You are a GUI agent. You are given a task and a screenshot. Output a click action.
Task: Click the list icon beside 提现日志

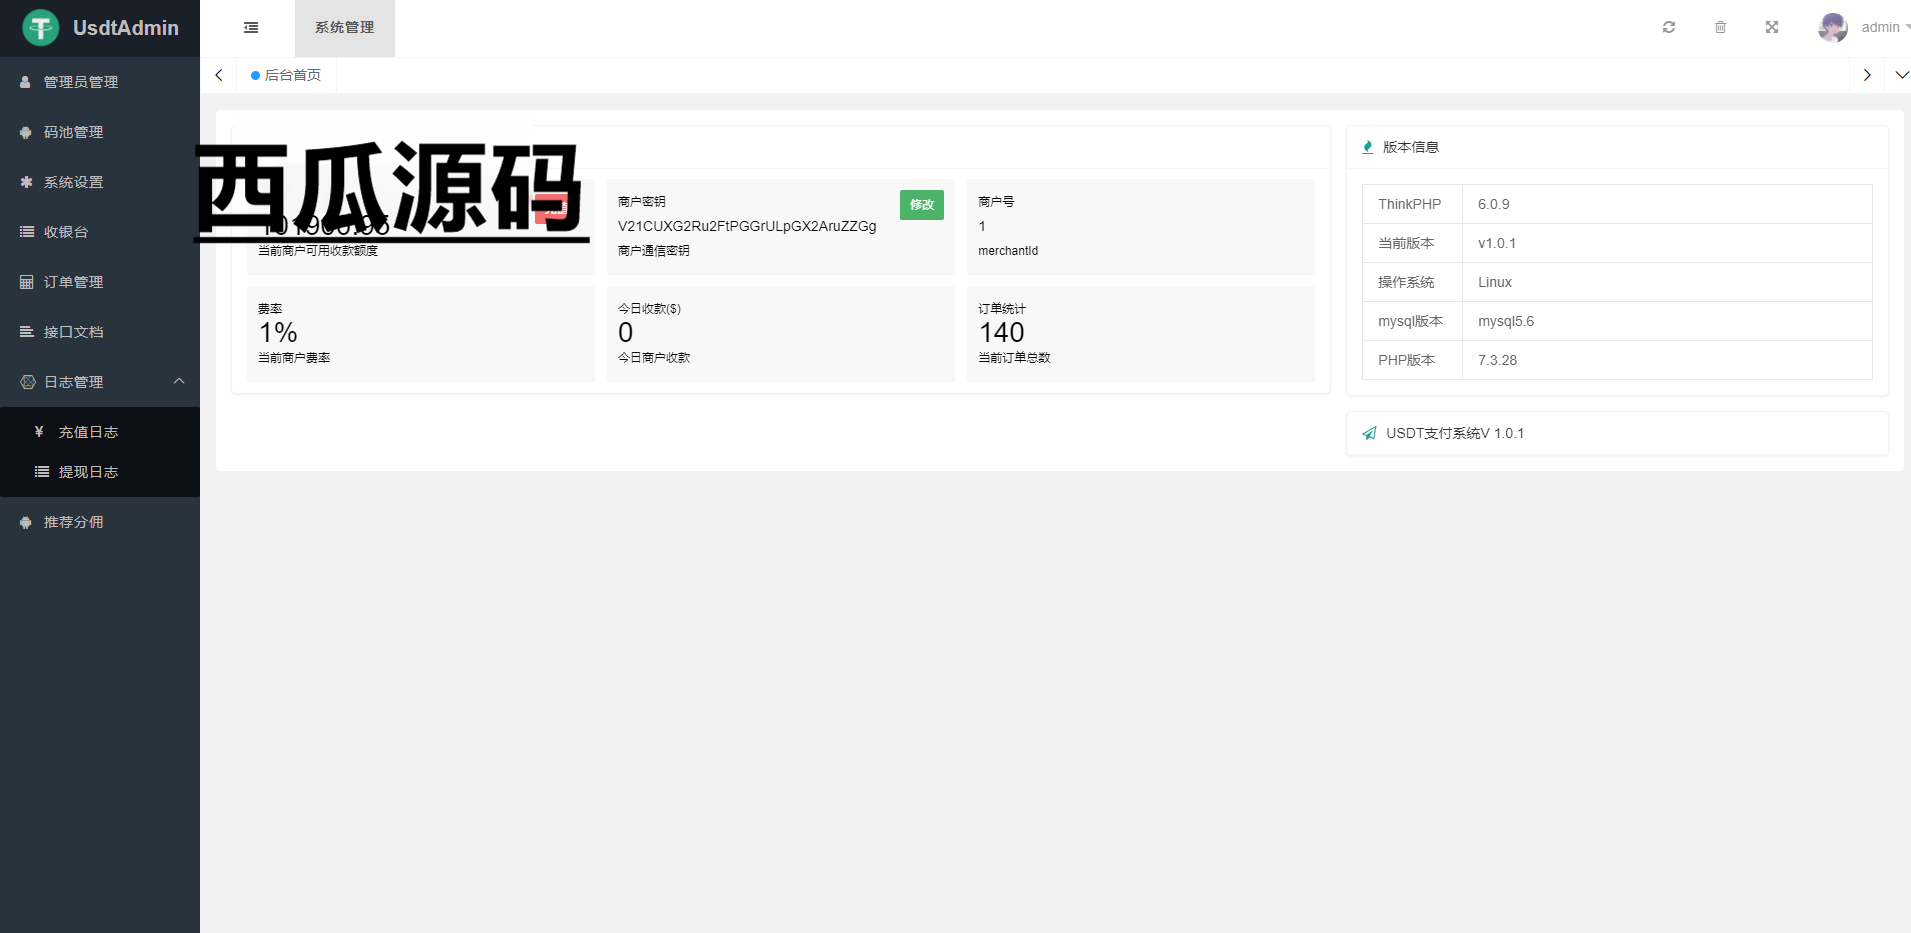(x=42, y=472)
